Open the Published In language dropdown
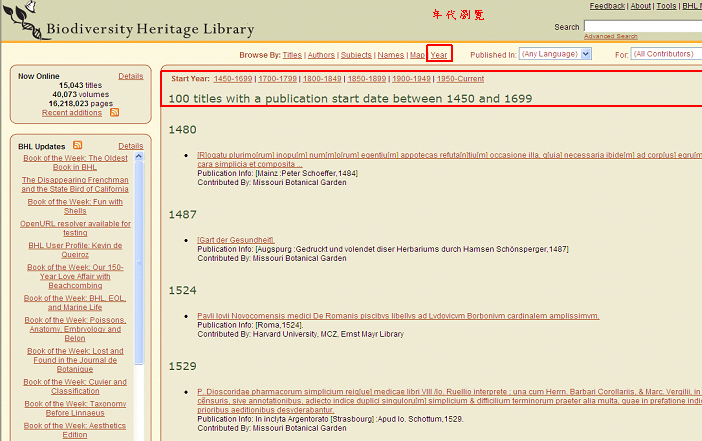702x441 pixels. point(555,54)
